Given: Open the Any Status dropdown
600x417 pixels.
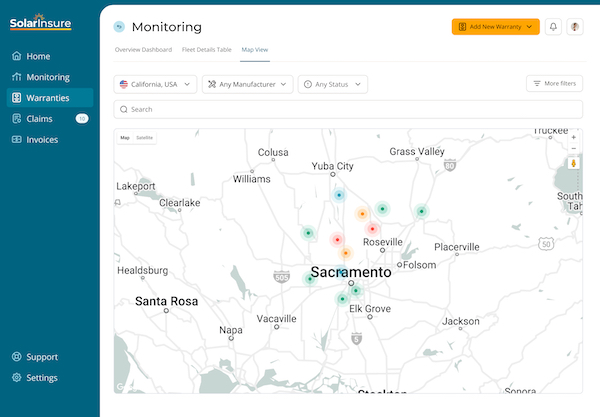Looking at the screenshot, I should (333, 85).
